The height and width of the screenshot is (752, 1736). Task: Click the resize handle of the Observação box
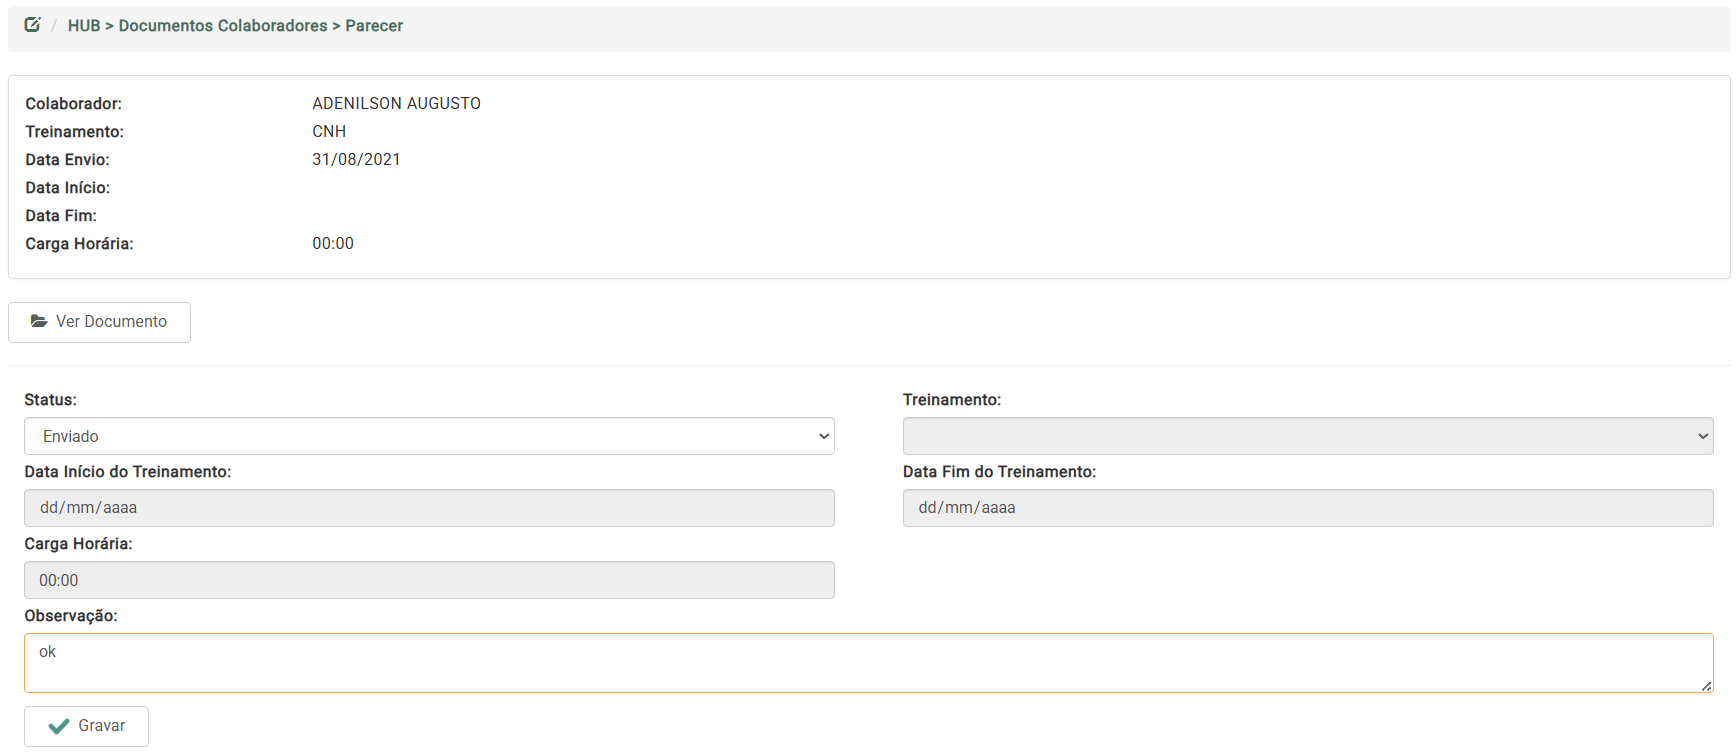click(x=1706, y=686)
